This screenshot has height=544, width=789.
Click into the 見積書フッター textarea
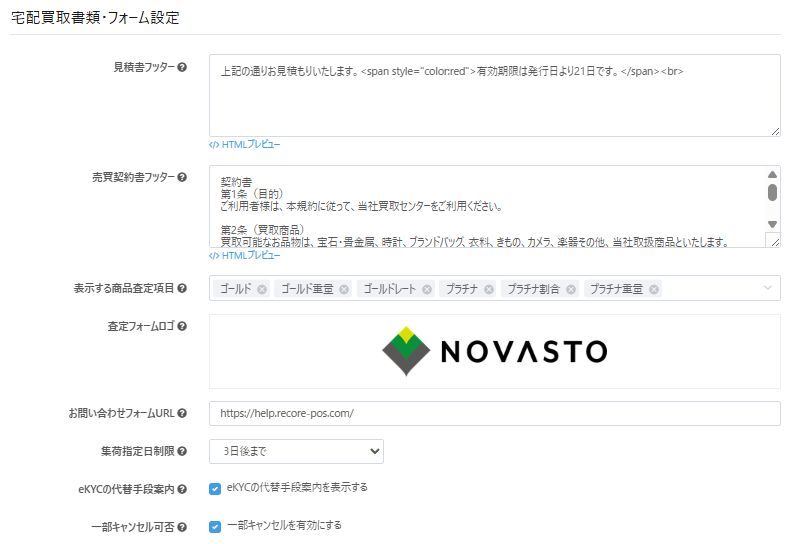coord(495,96)
